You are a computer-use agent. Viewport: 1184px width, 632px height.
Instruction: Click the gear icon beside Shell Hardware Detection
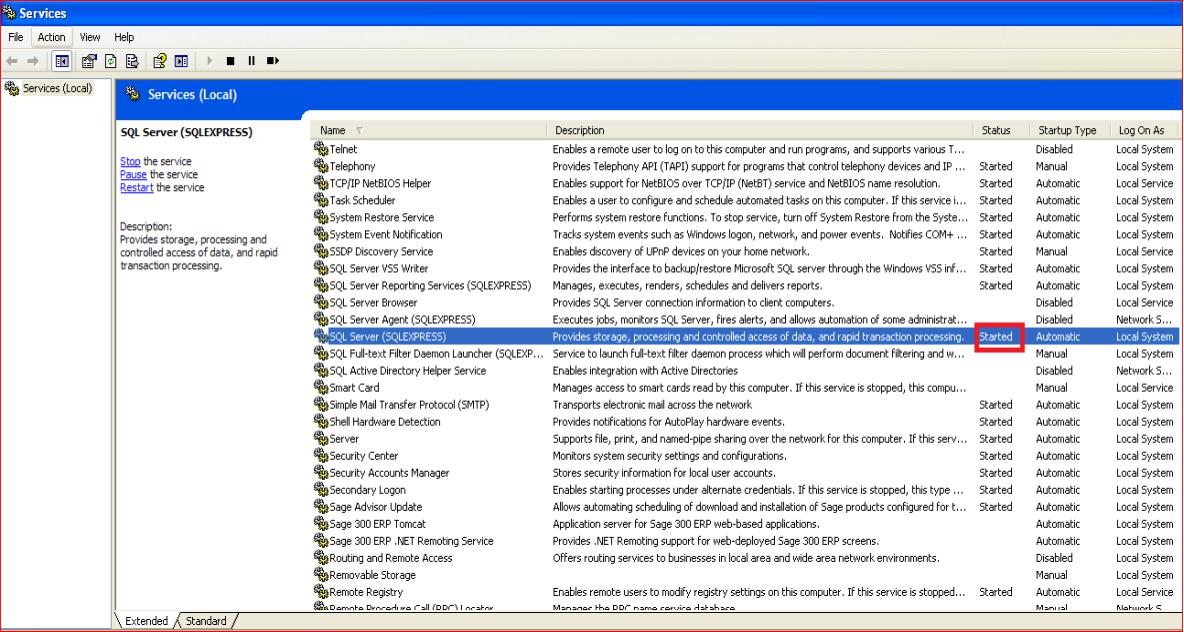coord(321,421)
